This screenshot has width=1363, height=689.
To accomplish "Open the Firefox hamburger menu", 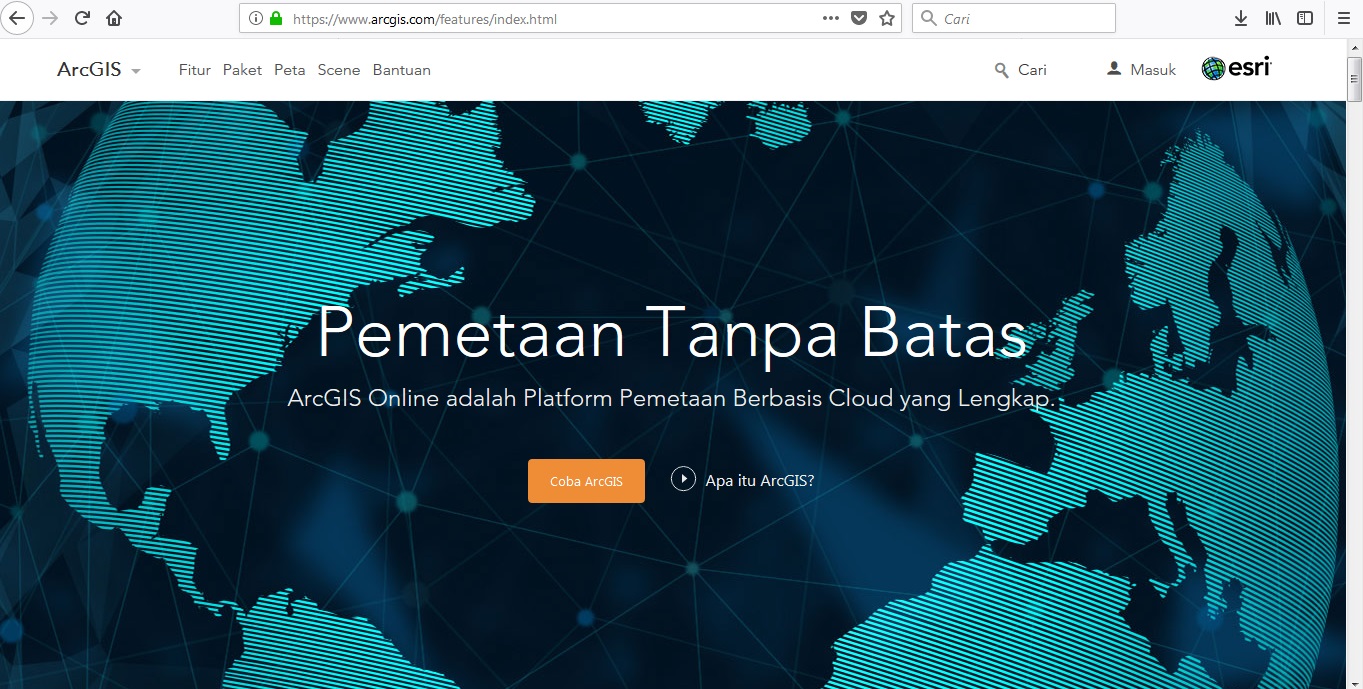I will click(1344, 18).
